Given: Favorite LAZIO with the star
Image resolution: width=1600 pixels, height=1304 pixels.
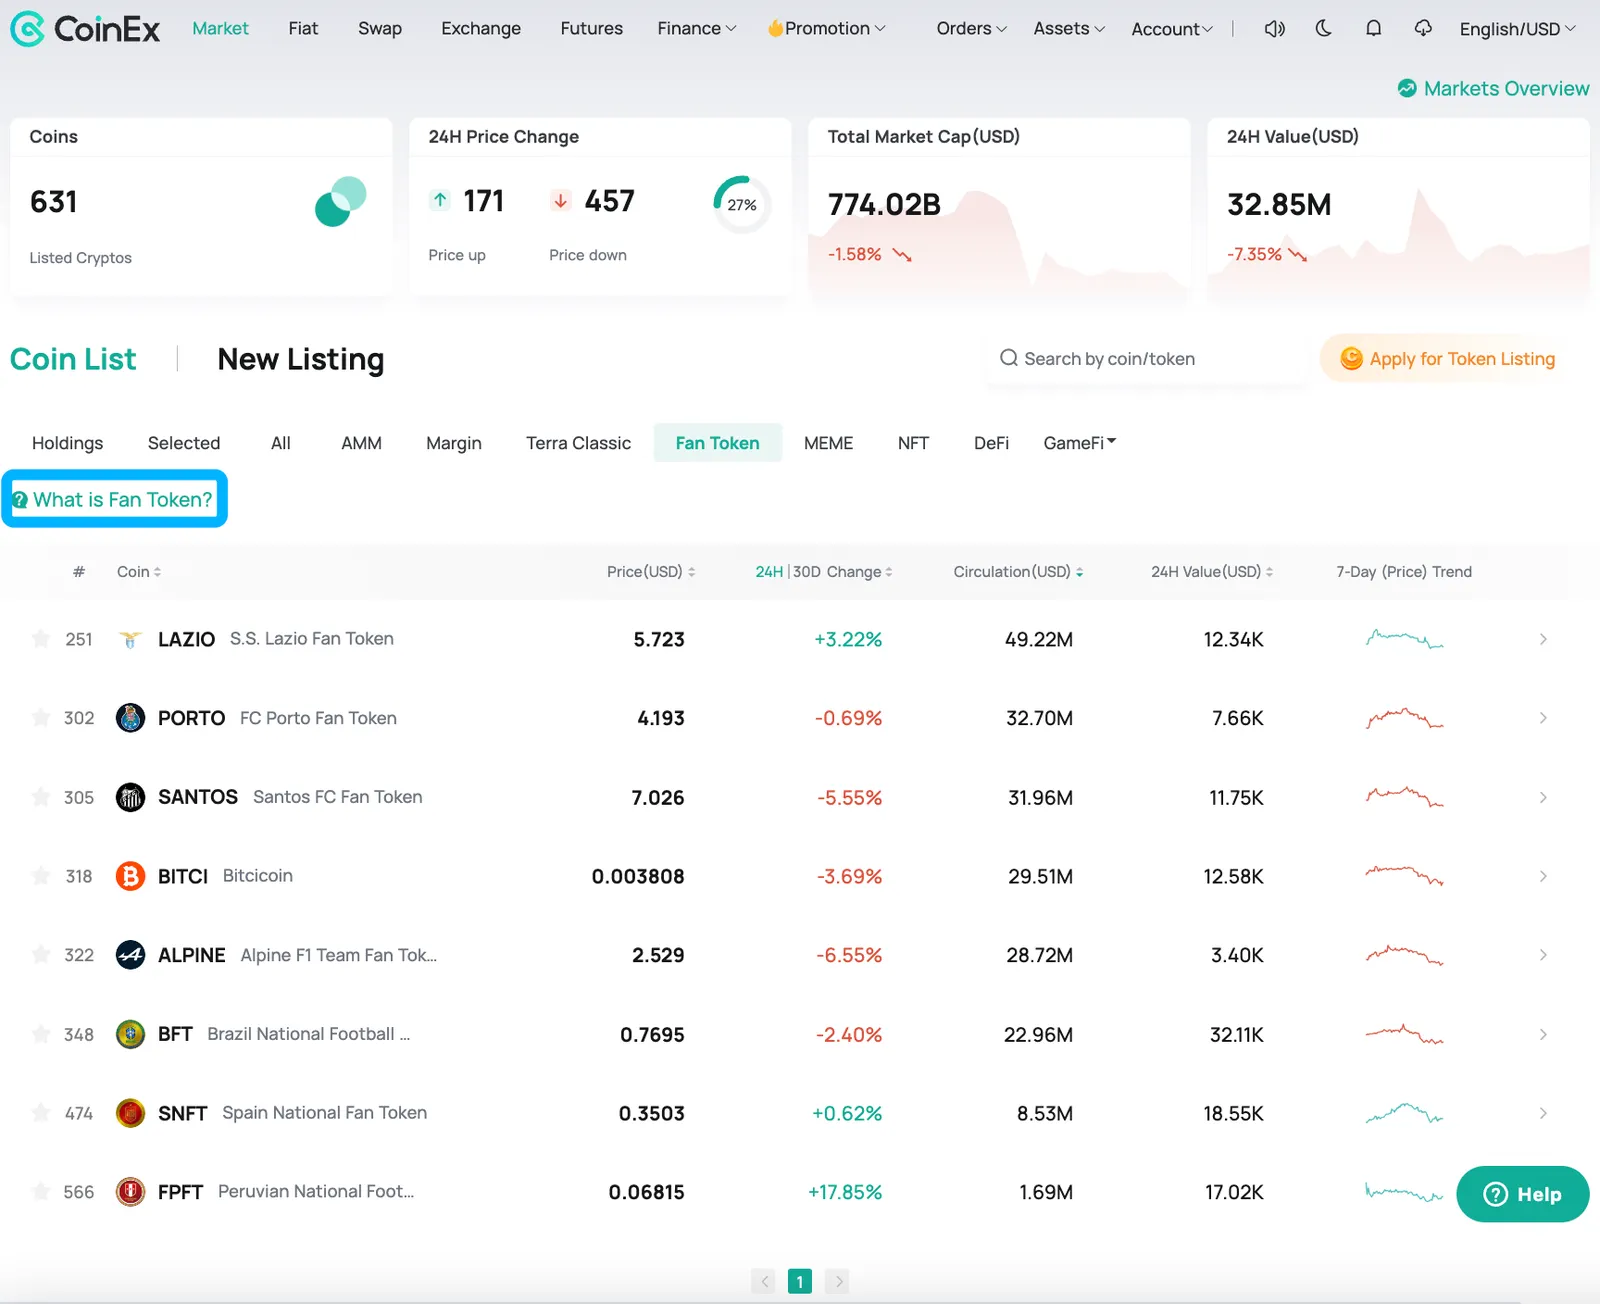Looking at the screenshot, I should (x=41, y=638).
